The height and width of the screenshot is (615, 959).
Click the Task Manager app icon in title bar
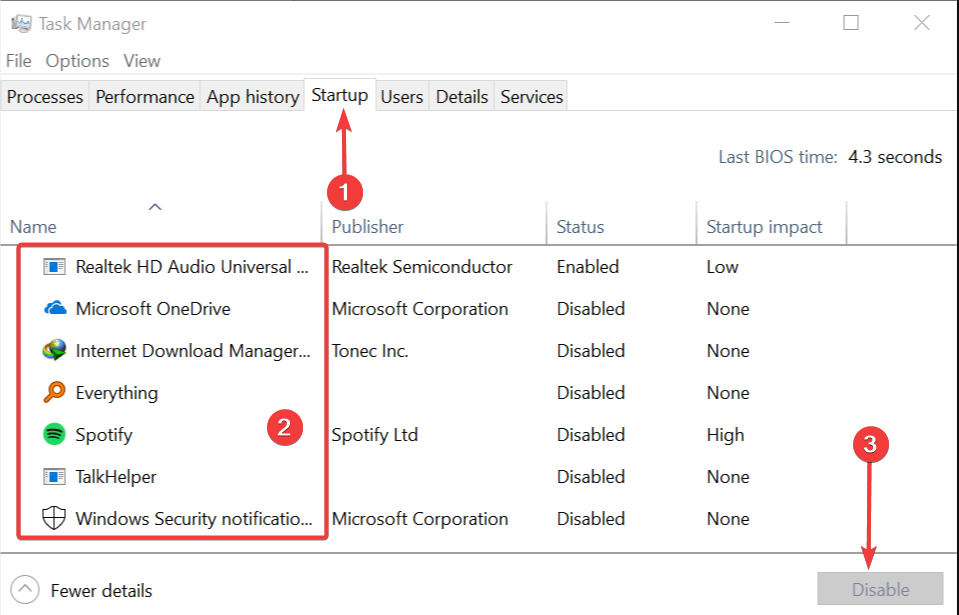pos(21,23)
